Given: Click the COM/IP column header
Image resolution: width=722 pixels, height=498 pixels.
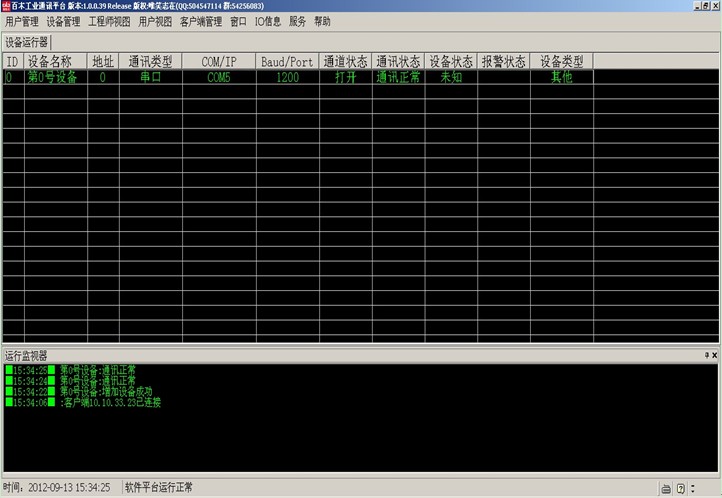Looking at the screenshot, I should (219, 61).
